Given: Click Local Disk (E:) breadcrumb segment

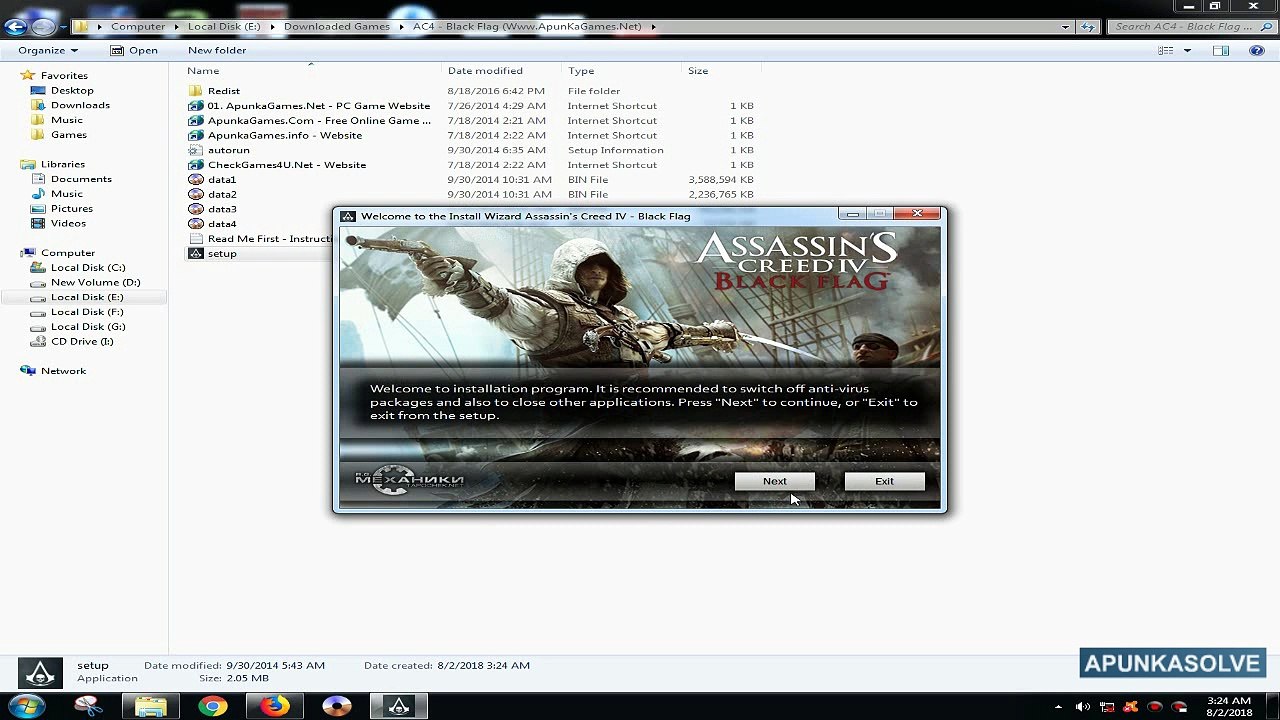Looking at the screenshot, I should (x=224, y=27).
